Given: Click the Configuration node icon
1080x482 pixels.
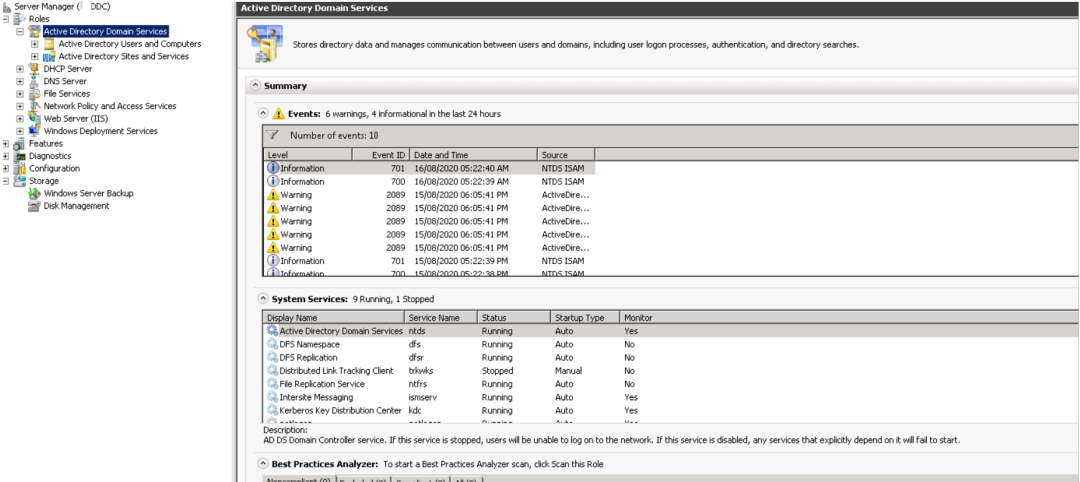Looking at the screenshot, I should pos(19,168).
